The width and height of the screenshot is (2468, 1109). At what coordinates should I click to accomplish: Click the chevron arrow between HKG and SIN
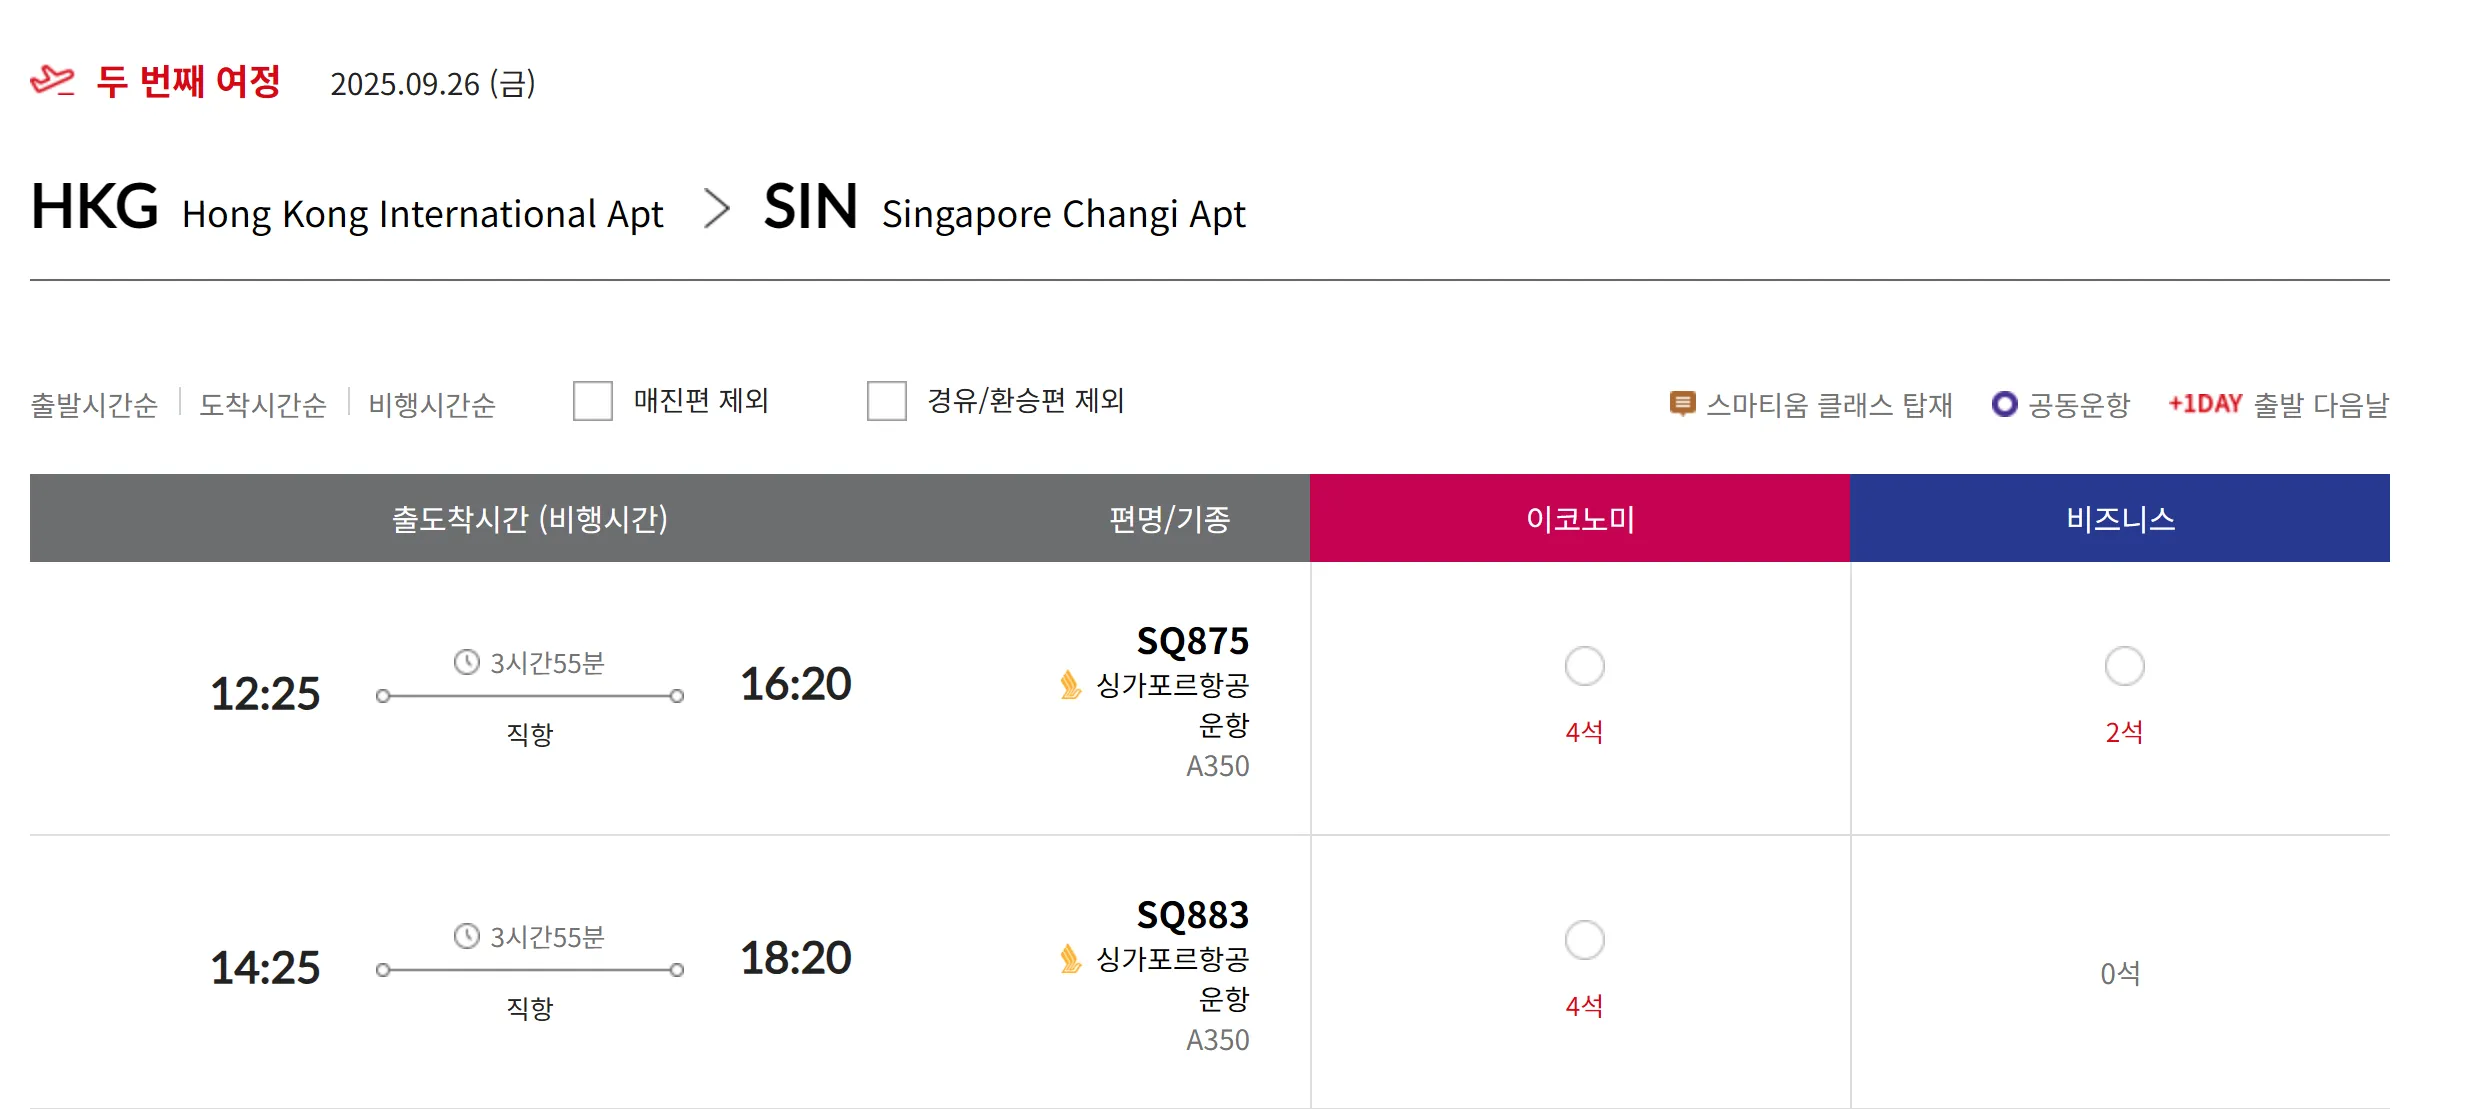(716, 208)
